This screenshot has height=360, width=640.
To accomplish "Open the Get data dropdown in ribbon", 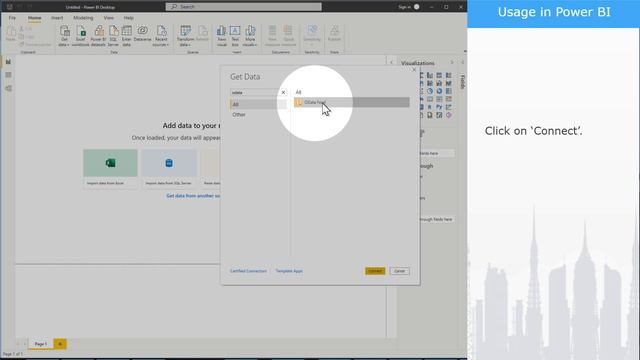I will pos(64,36).
